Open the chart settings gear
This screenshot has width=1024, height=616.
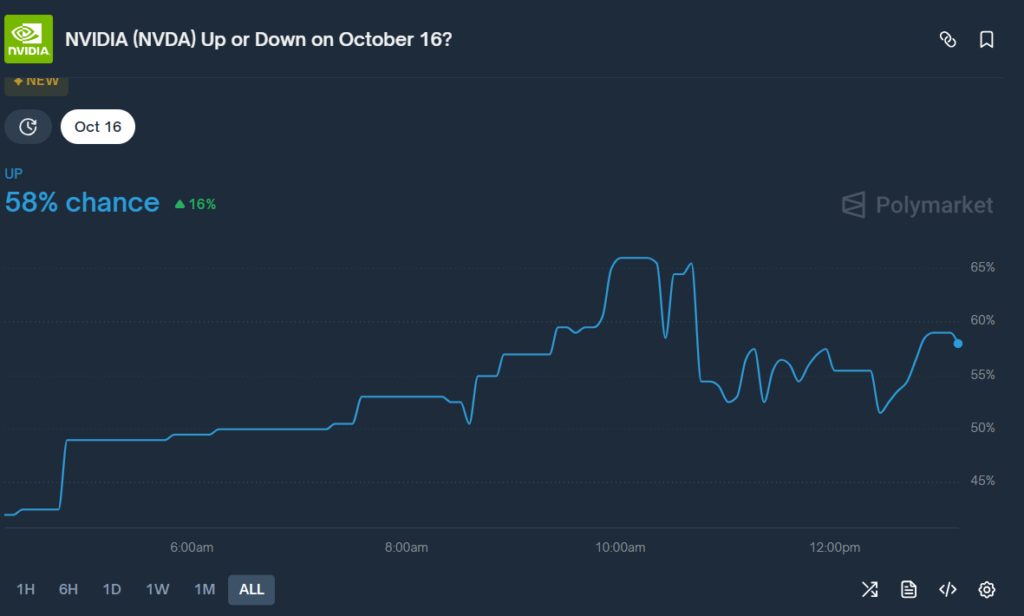point(986,590)
